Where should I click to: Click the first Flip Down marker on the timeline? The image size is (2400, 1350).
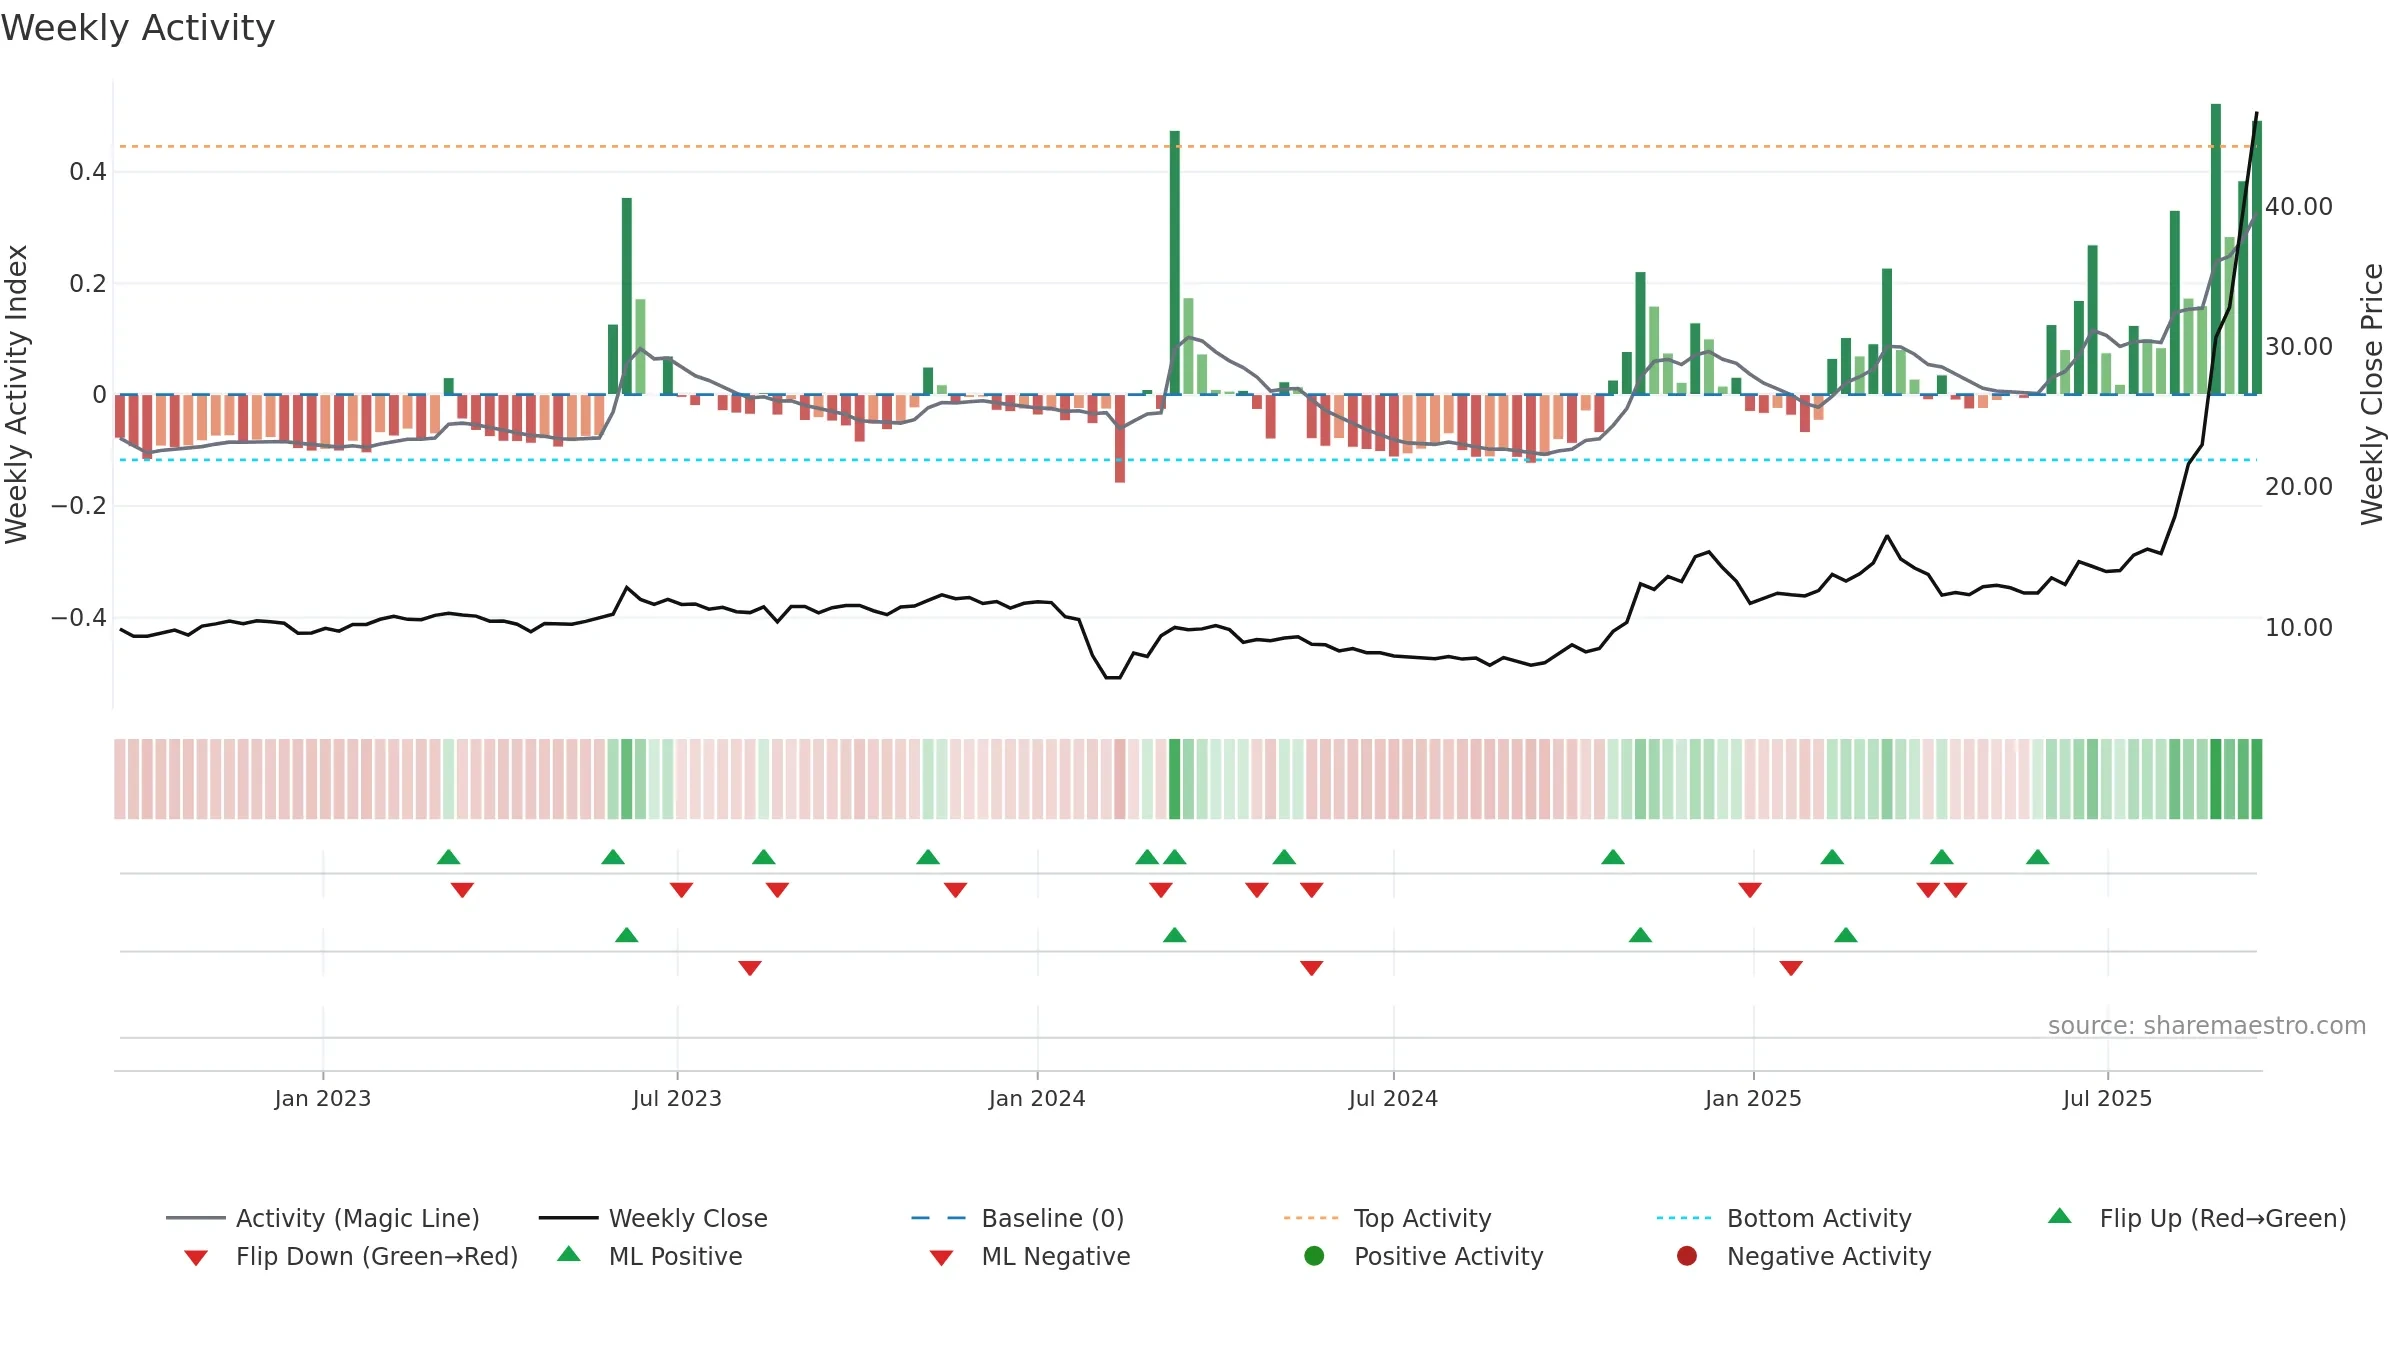(x=462, y=890)
